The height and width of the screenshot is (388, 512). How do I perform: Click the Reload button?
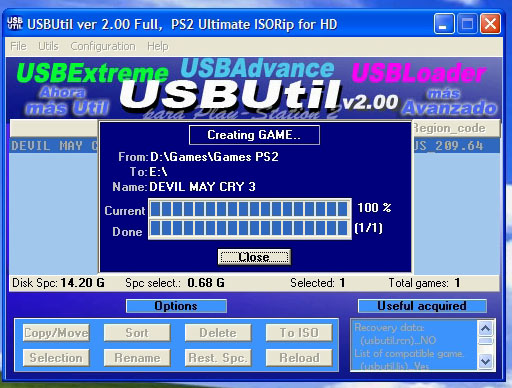[x=299, y=358]
